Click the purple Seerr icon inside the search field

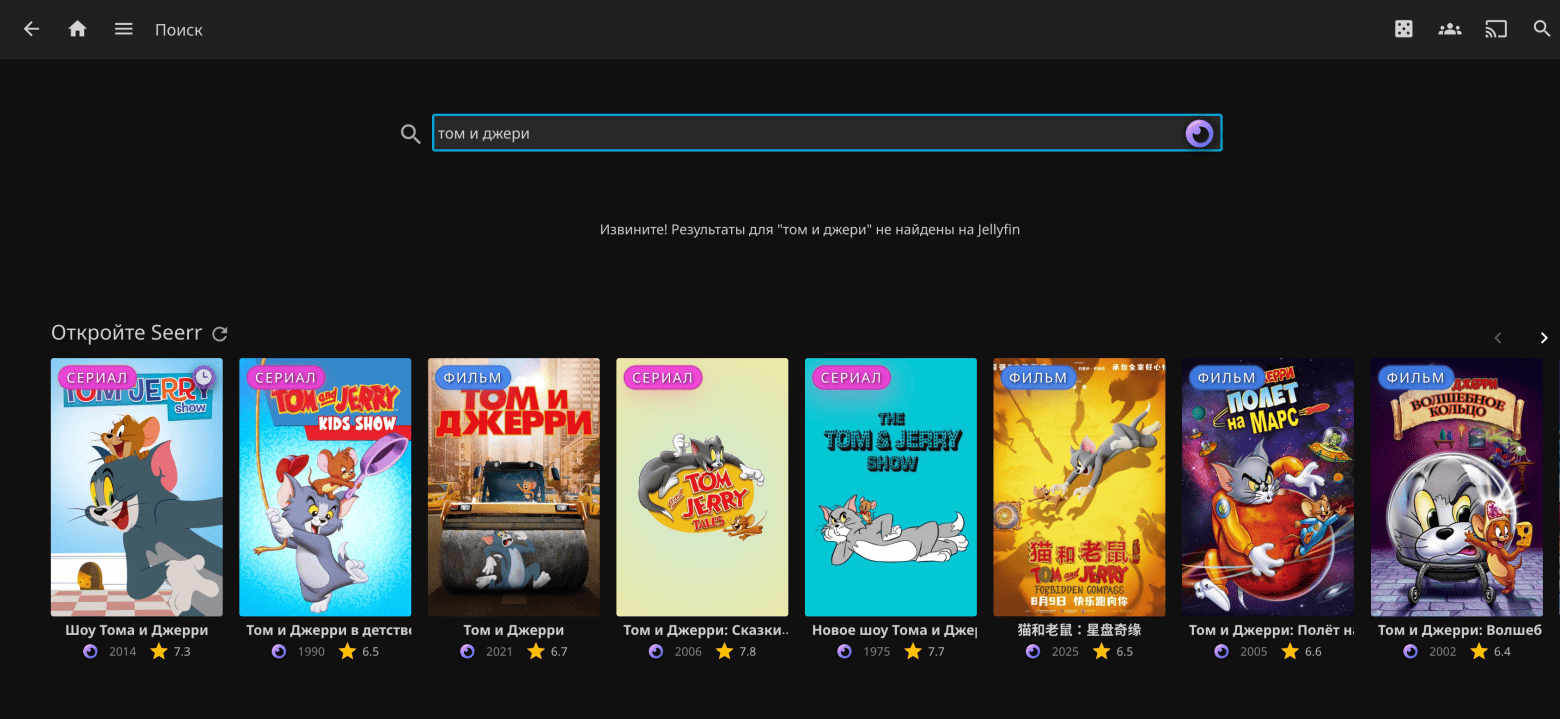pyautogui.click(x=1199, y=133)
